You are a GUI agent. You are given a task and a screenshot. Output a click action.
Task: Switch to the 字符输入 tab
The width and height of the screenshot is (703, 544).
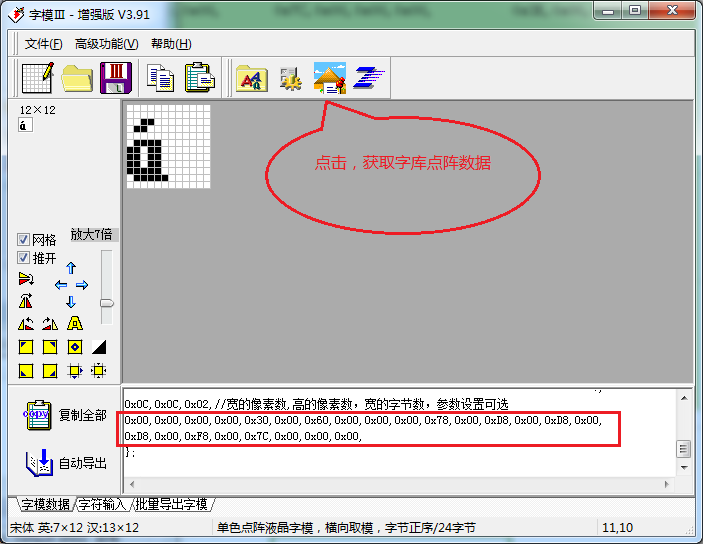click(103, 505)
